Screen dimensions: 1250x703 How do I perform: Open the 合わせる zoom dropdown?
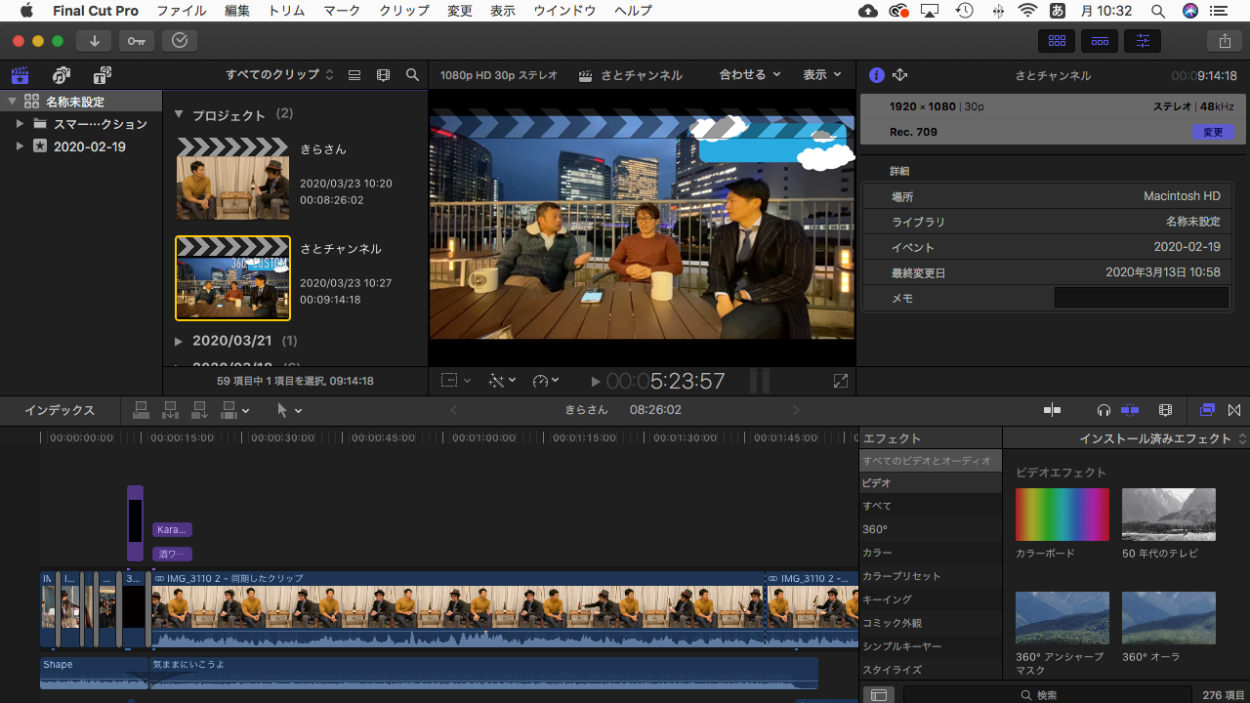[749, 75]
